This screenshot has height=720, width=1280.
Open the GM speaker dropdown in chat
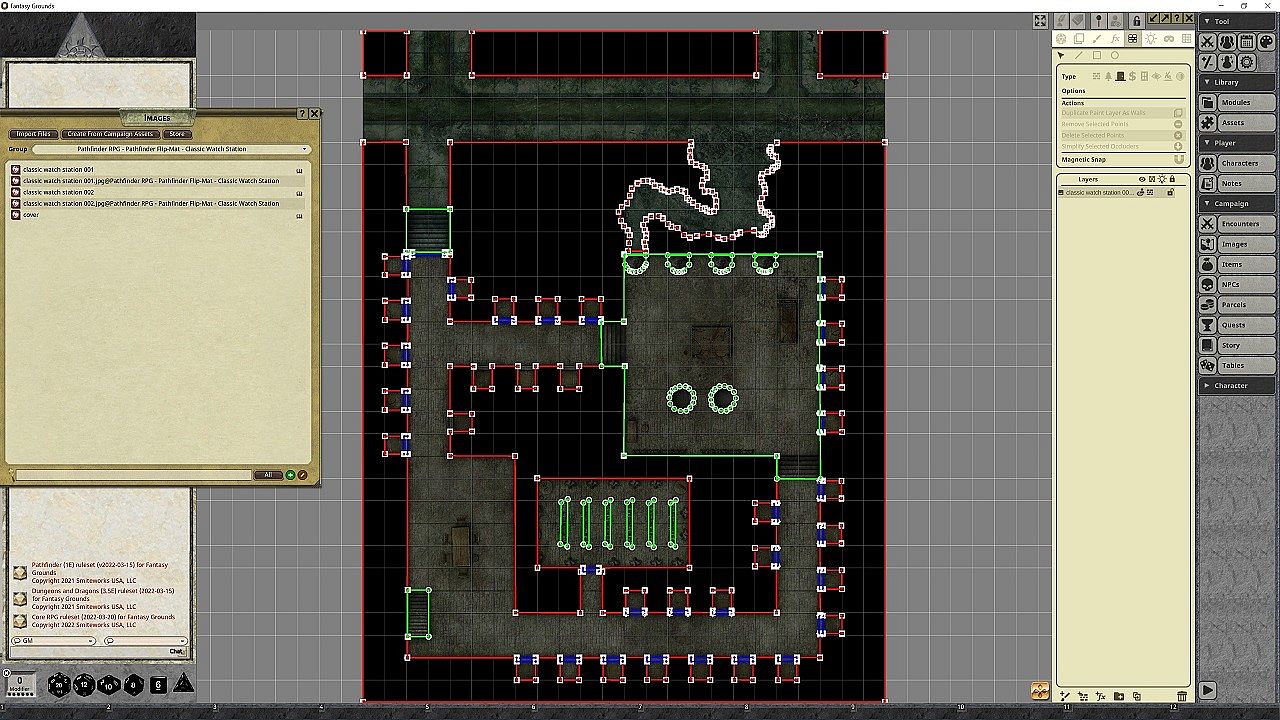coord(53,641)
